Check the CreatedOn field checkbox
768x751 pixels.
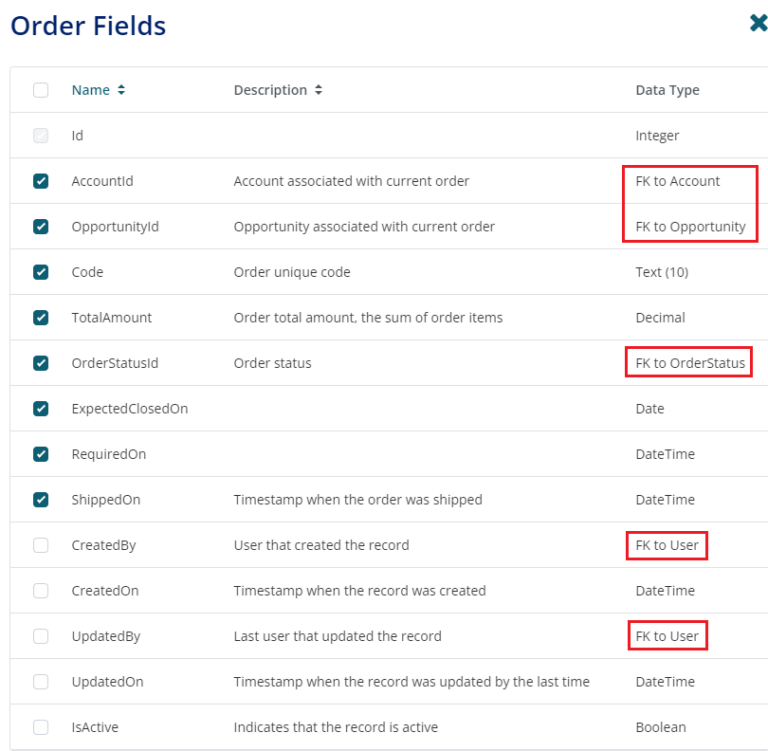(x=41, y=591)
